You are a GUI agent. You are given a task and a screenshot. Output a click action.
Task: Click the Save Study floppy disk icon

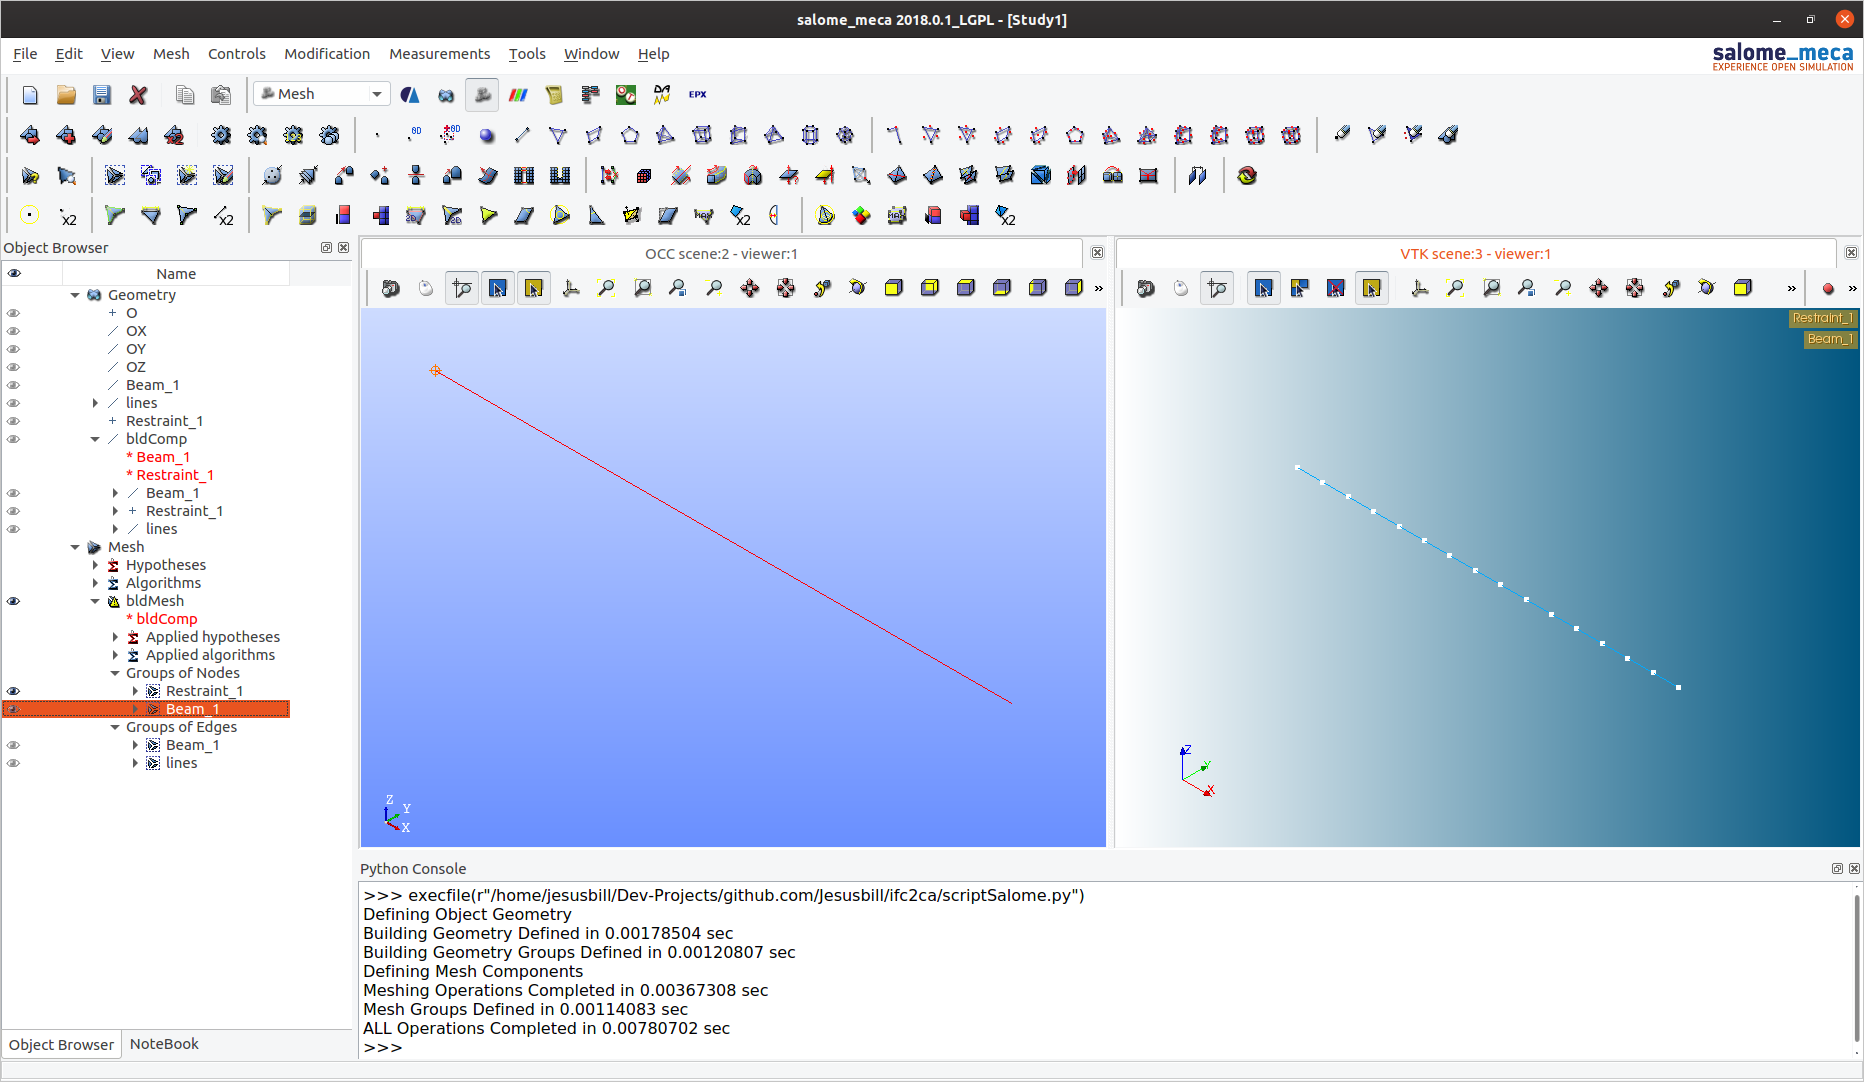101,94
